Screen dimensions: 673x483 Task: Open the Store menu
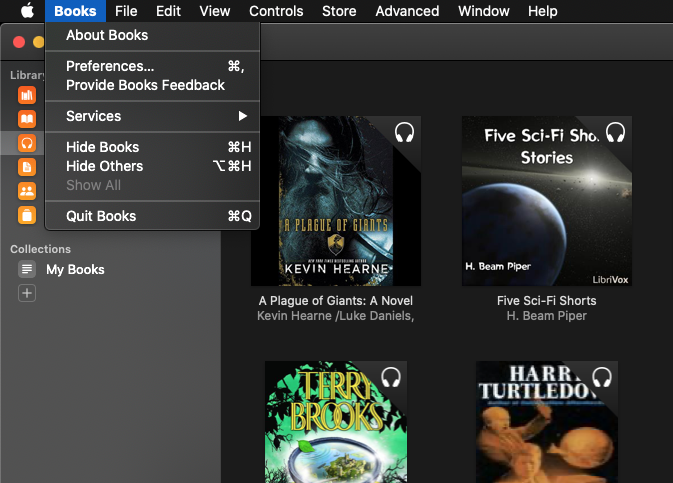[339, 11]
